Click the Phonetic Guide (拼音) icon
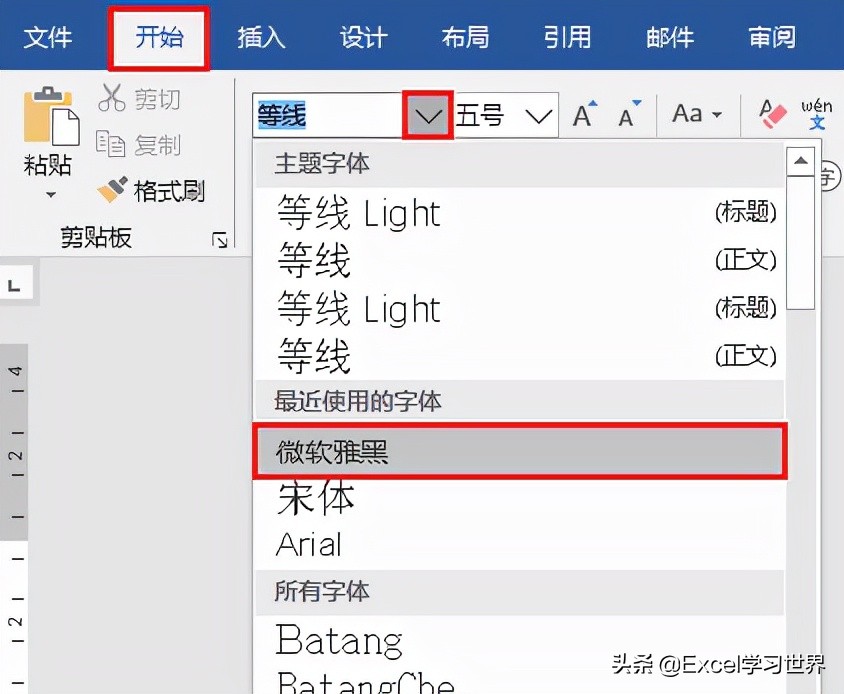The image size is (844, 694). coord(817,113)
